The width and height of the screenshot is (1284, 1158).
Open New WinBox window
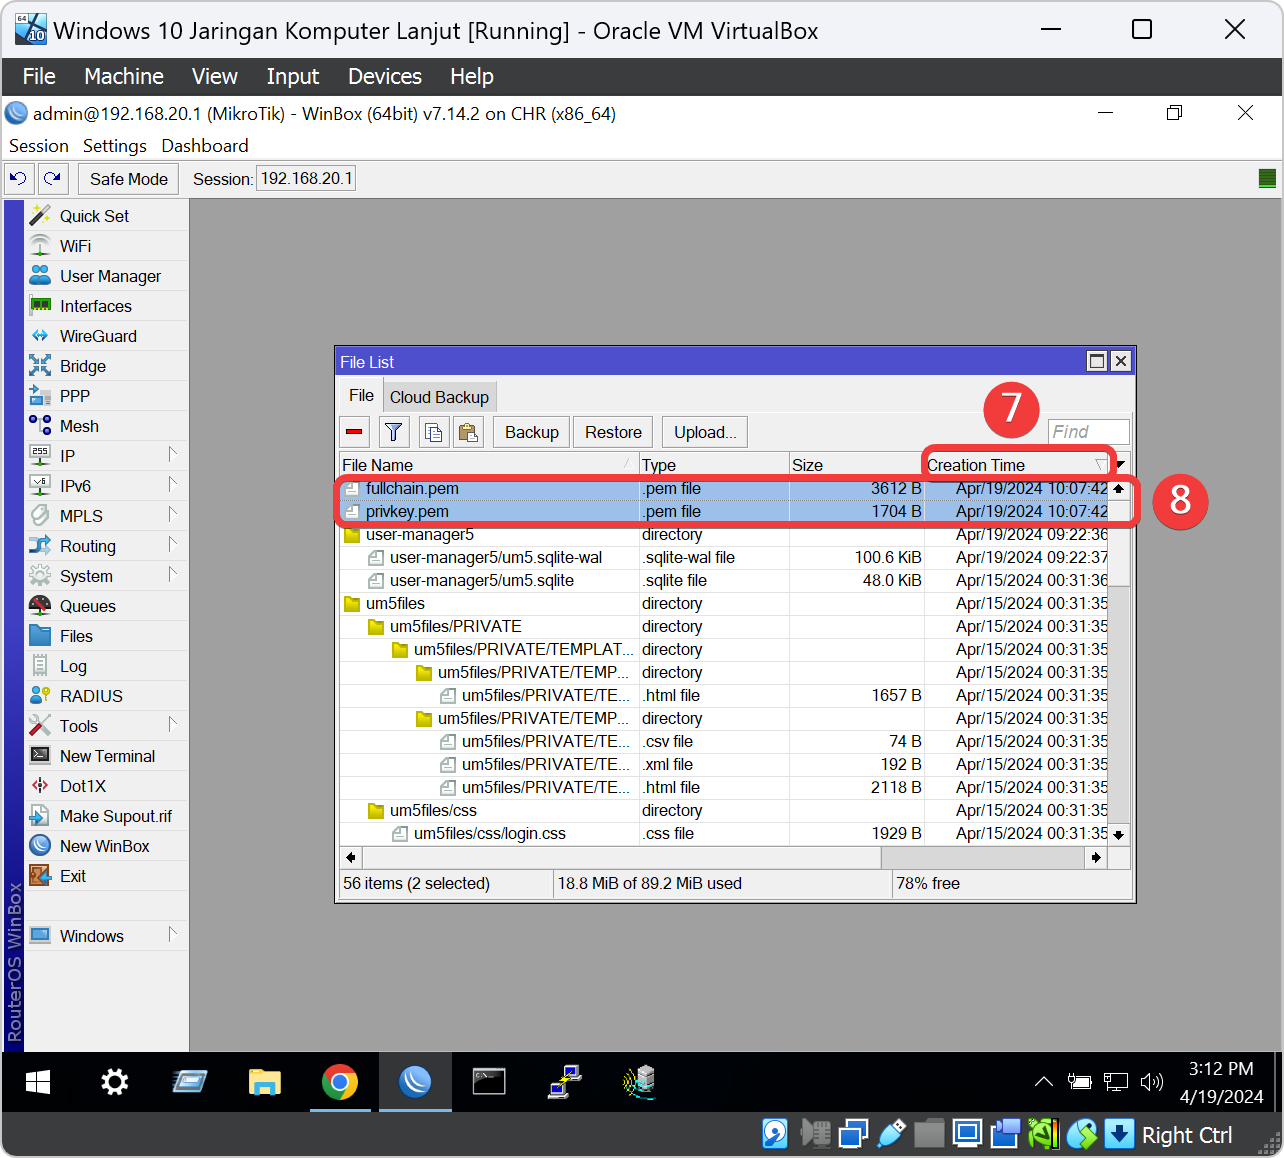[x=104, y=846]
